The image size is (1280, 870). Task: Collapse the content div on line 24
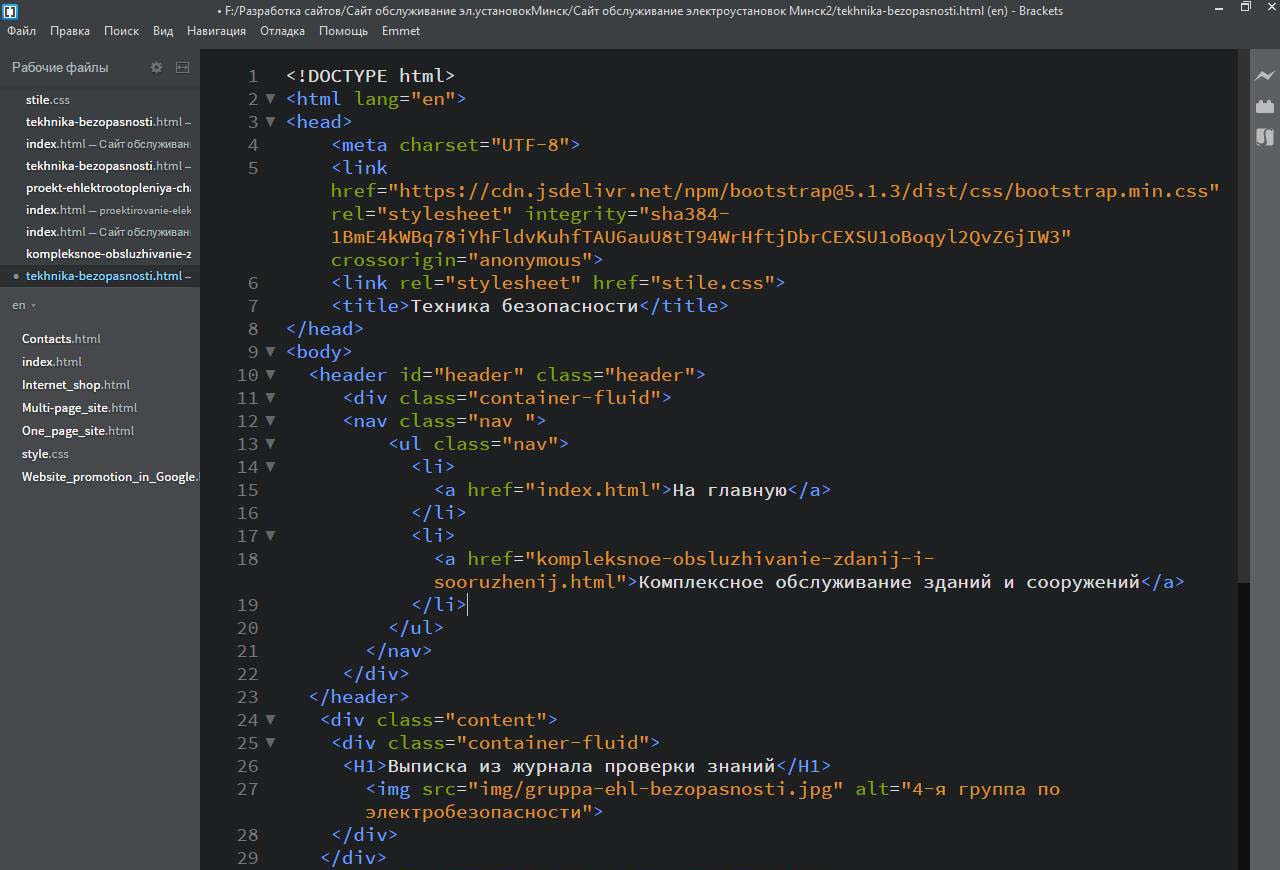coord(270,719)
